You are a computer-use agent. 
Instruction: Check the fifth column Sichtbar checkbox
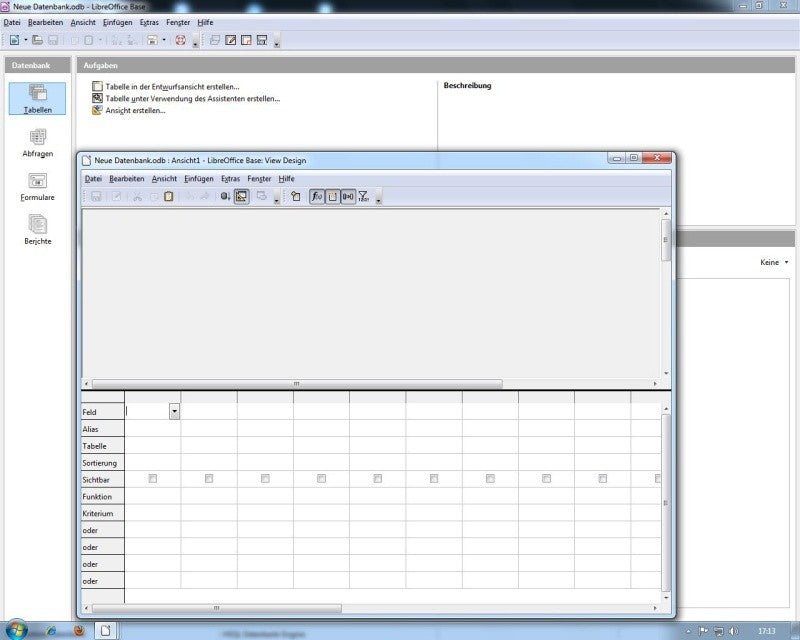378,479
